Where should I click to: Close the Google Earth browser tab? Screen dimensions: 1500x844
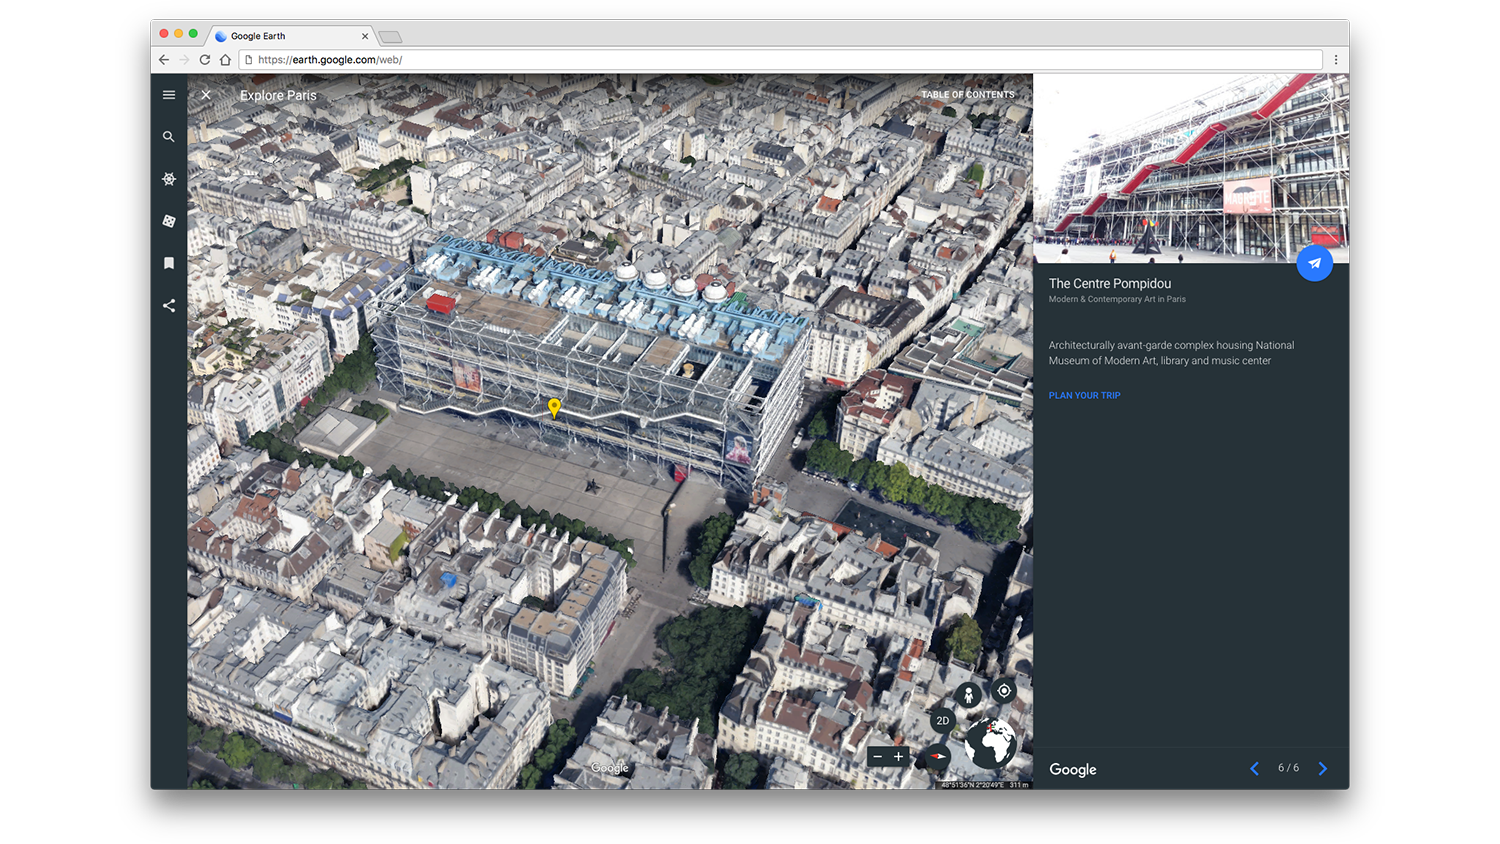365,36
